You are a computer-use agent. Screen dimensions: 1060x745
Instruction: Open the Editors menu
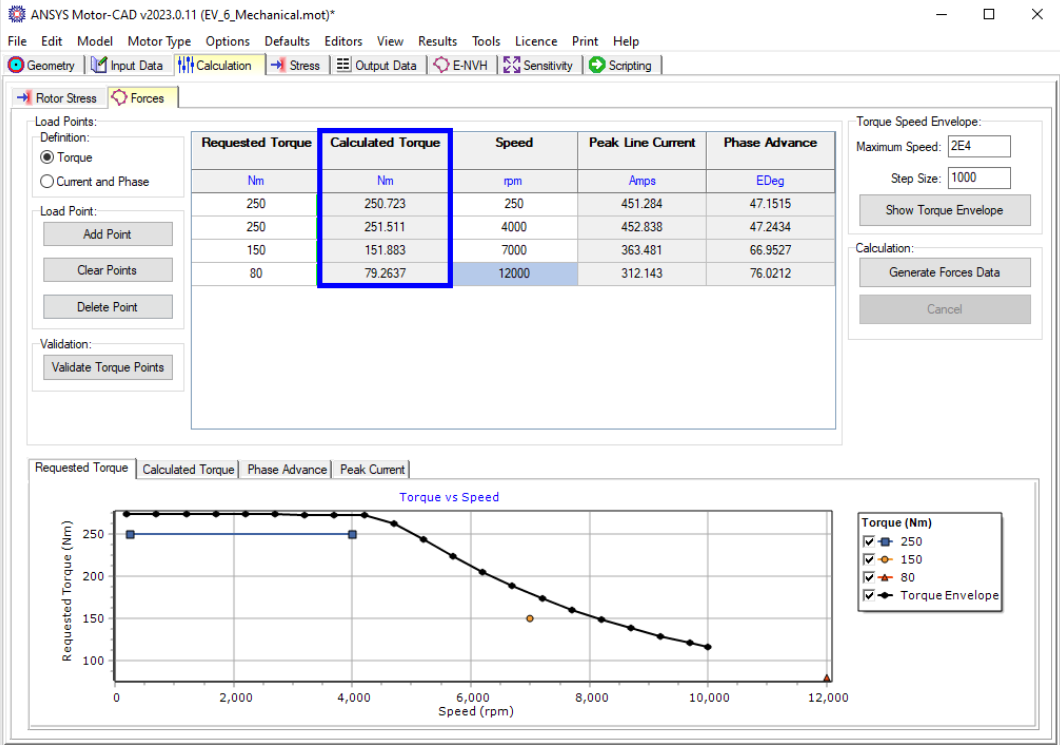click(x=343, y=41)
